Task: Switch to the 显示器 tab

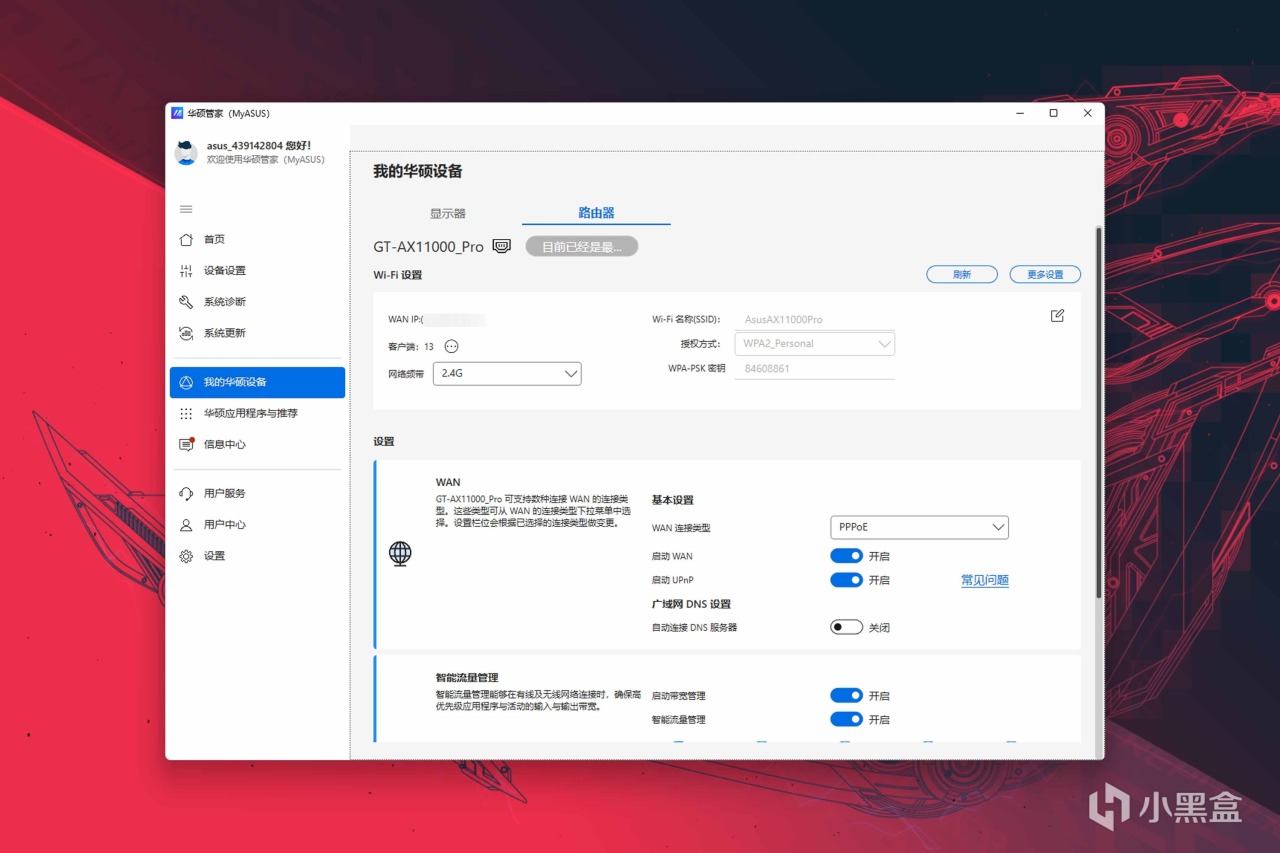Action: click(448, 213)
